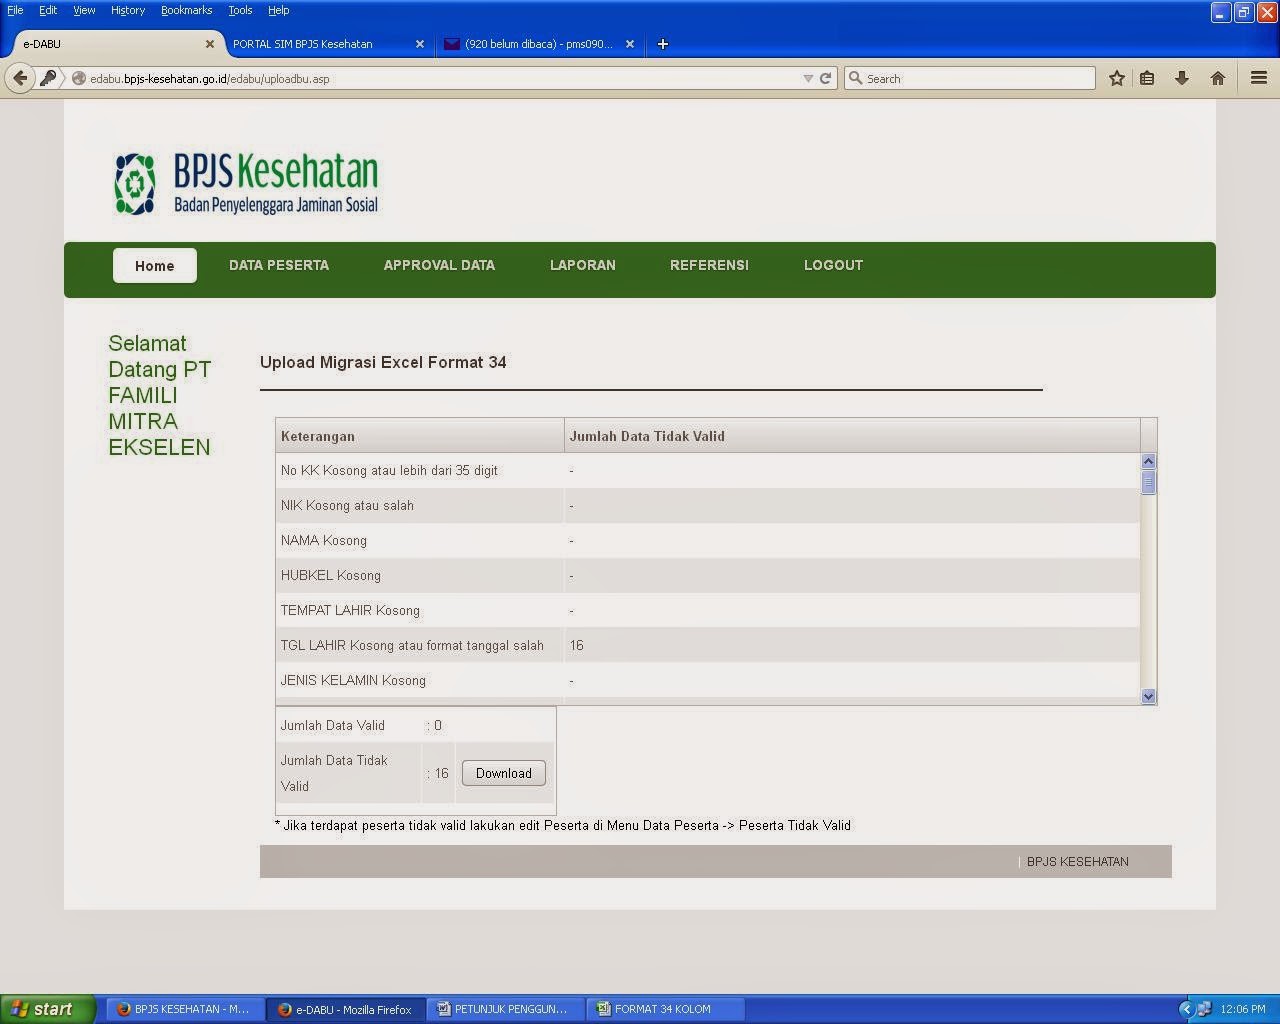The width and height of the screenshot is (1280, 1024).
Task: Click the Windows Start button
Action: (x=47, y=1009)
